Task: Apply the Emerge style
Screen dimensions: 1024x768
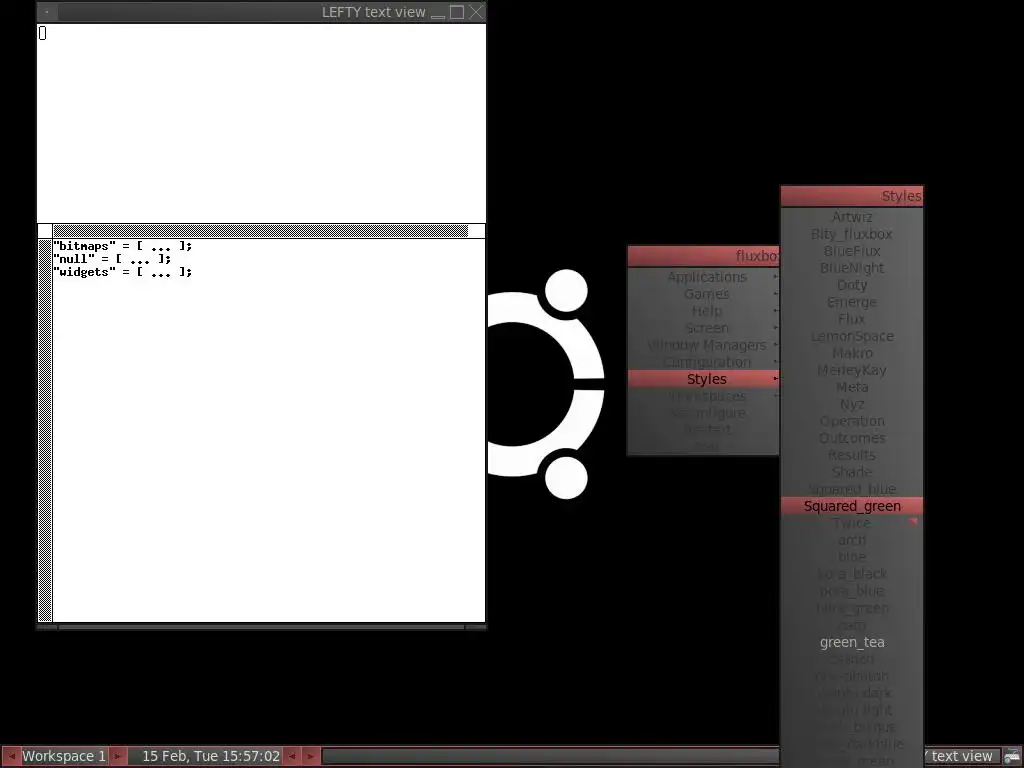Action: pyautogui.click(x=852, y=302)
